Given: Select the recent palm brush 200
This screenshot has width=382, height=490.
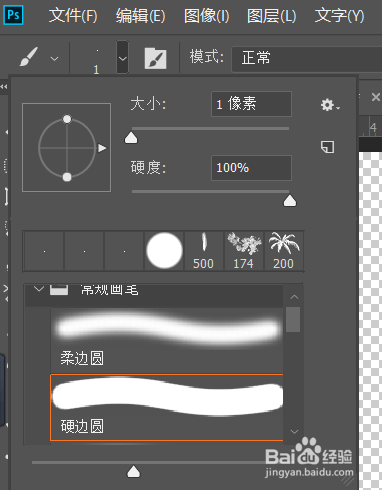Looking at the screenshot, I should pyautogui.click(x=284, y=251).
